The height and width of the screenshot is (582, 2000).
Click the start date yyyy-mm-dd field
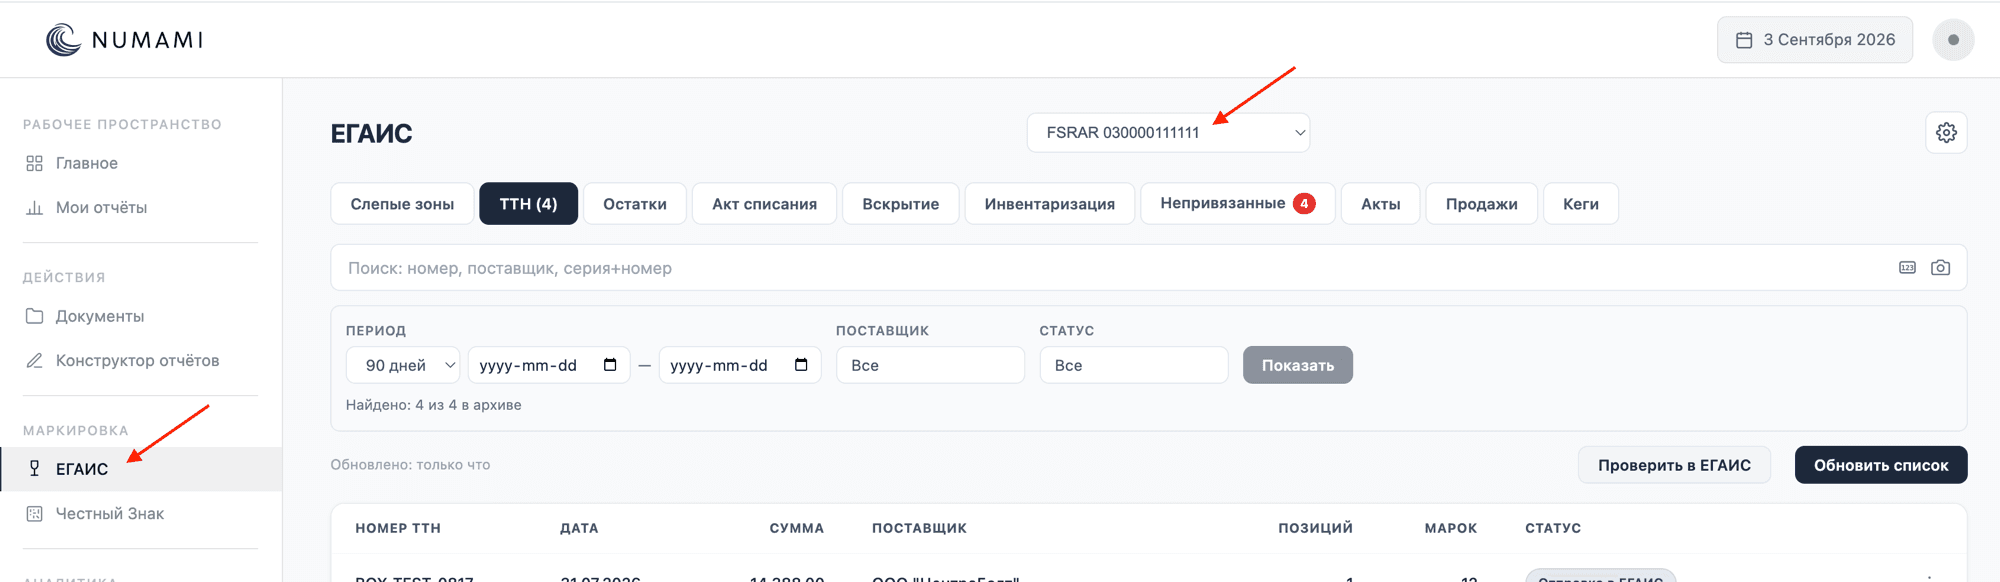[x=549, y=365]
